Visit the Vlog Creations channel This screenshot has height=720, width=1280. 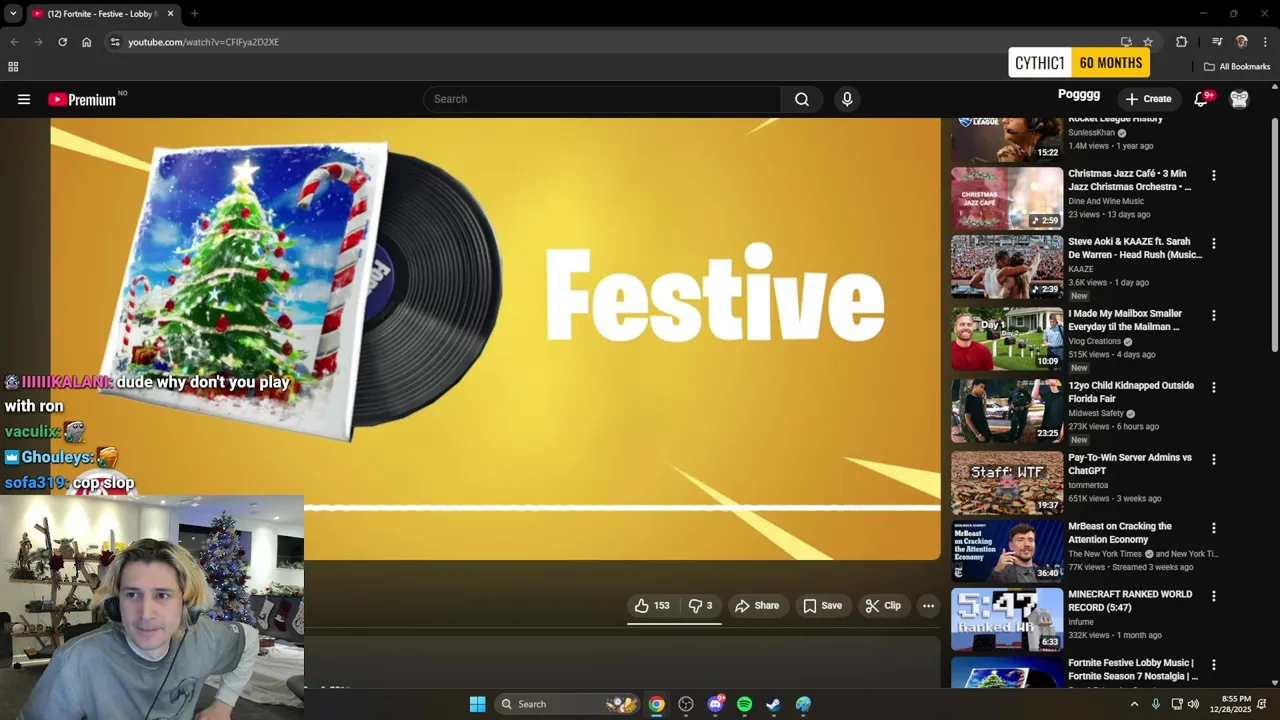coord(1094,341)
